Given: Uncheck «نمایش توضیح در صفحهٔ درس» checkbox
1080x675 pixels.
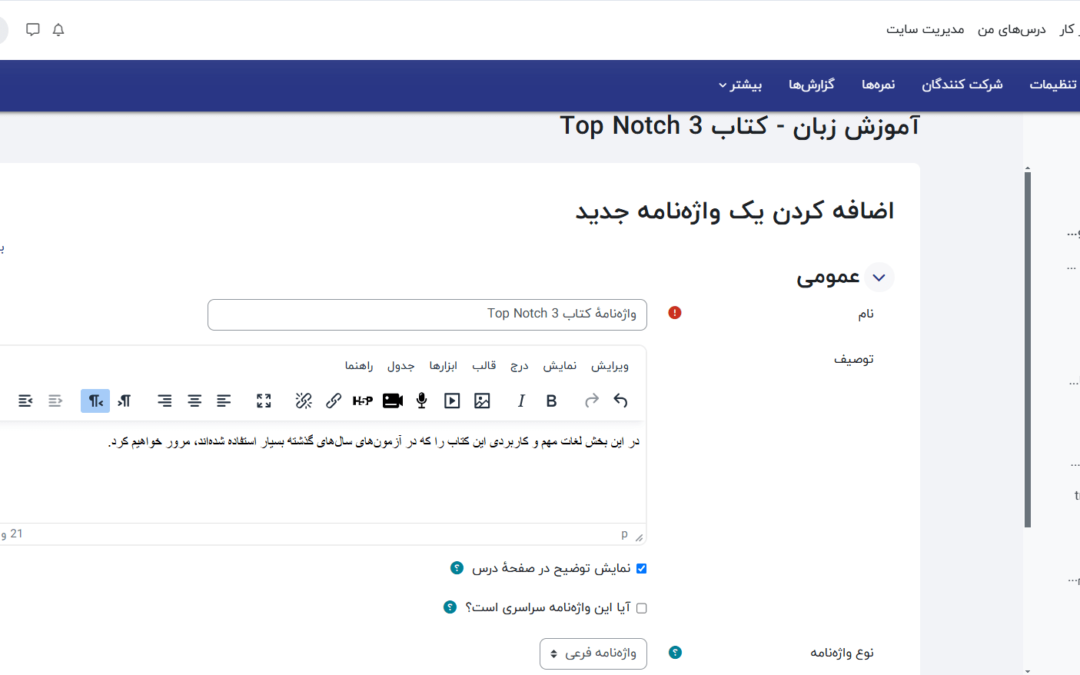Looking at the screenshot, I should 642,568.
